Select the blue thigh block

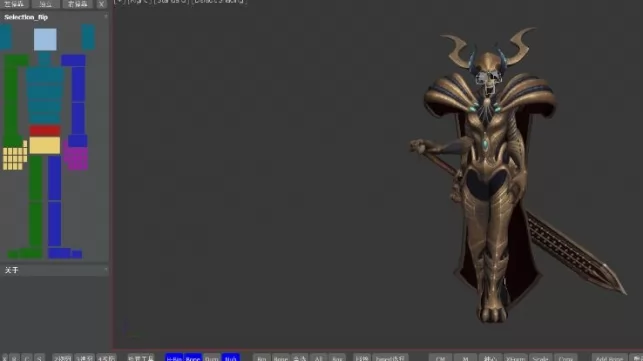point(55,178)
